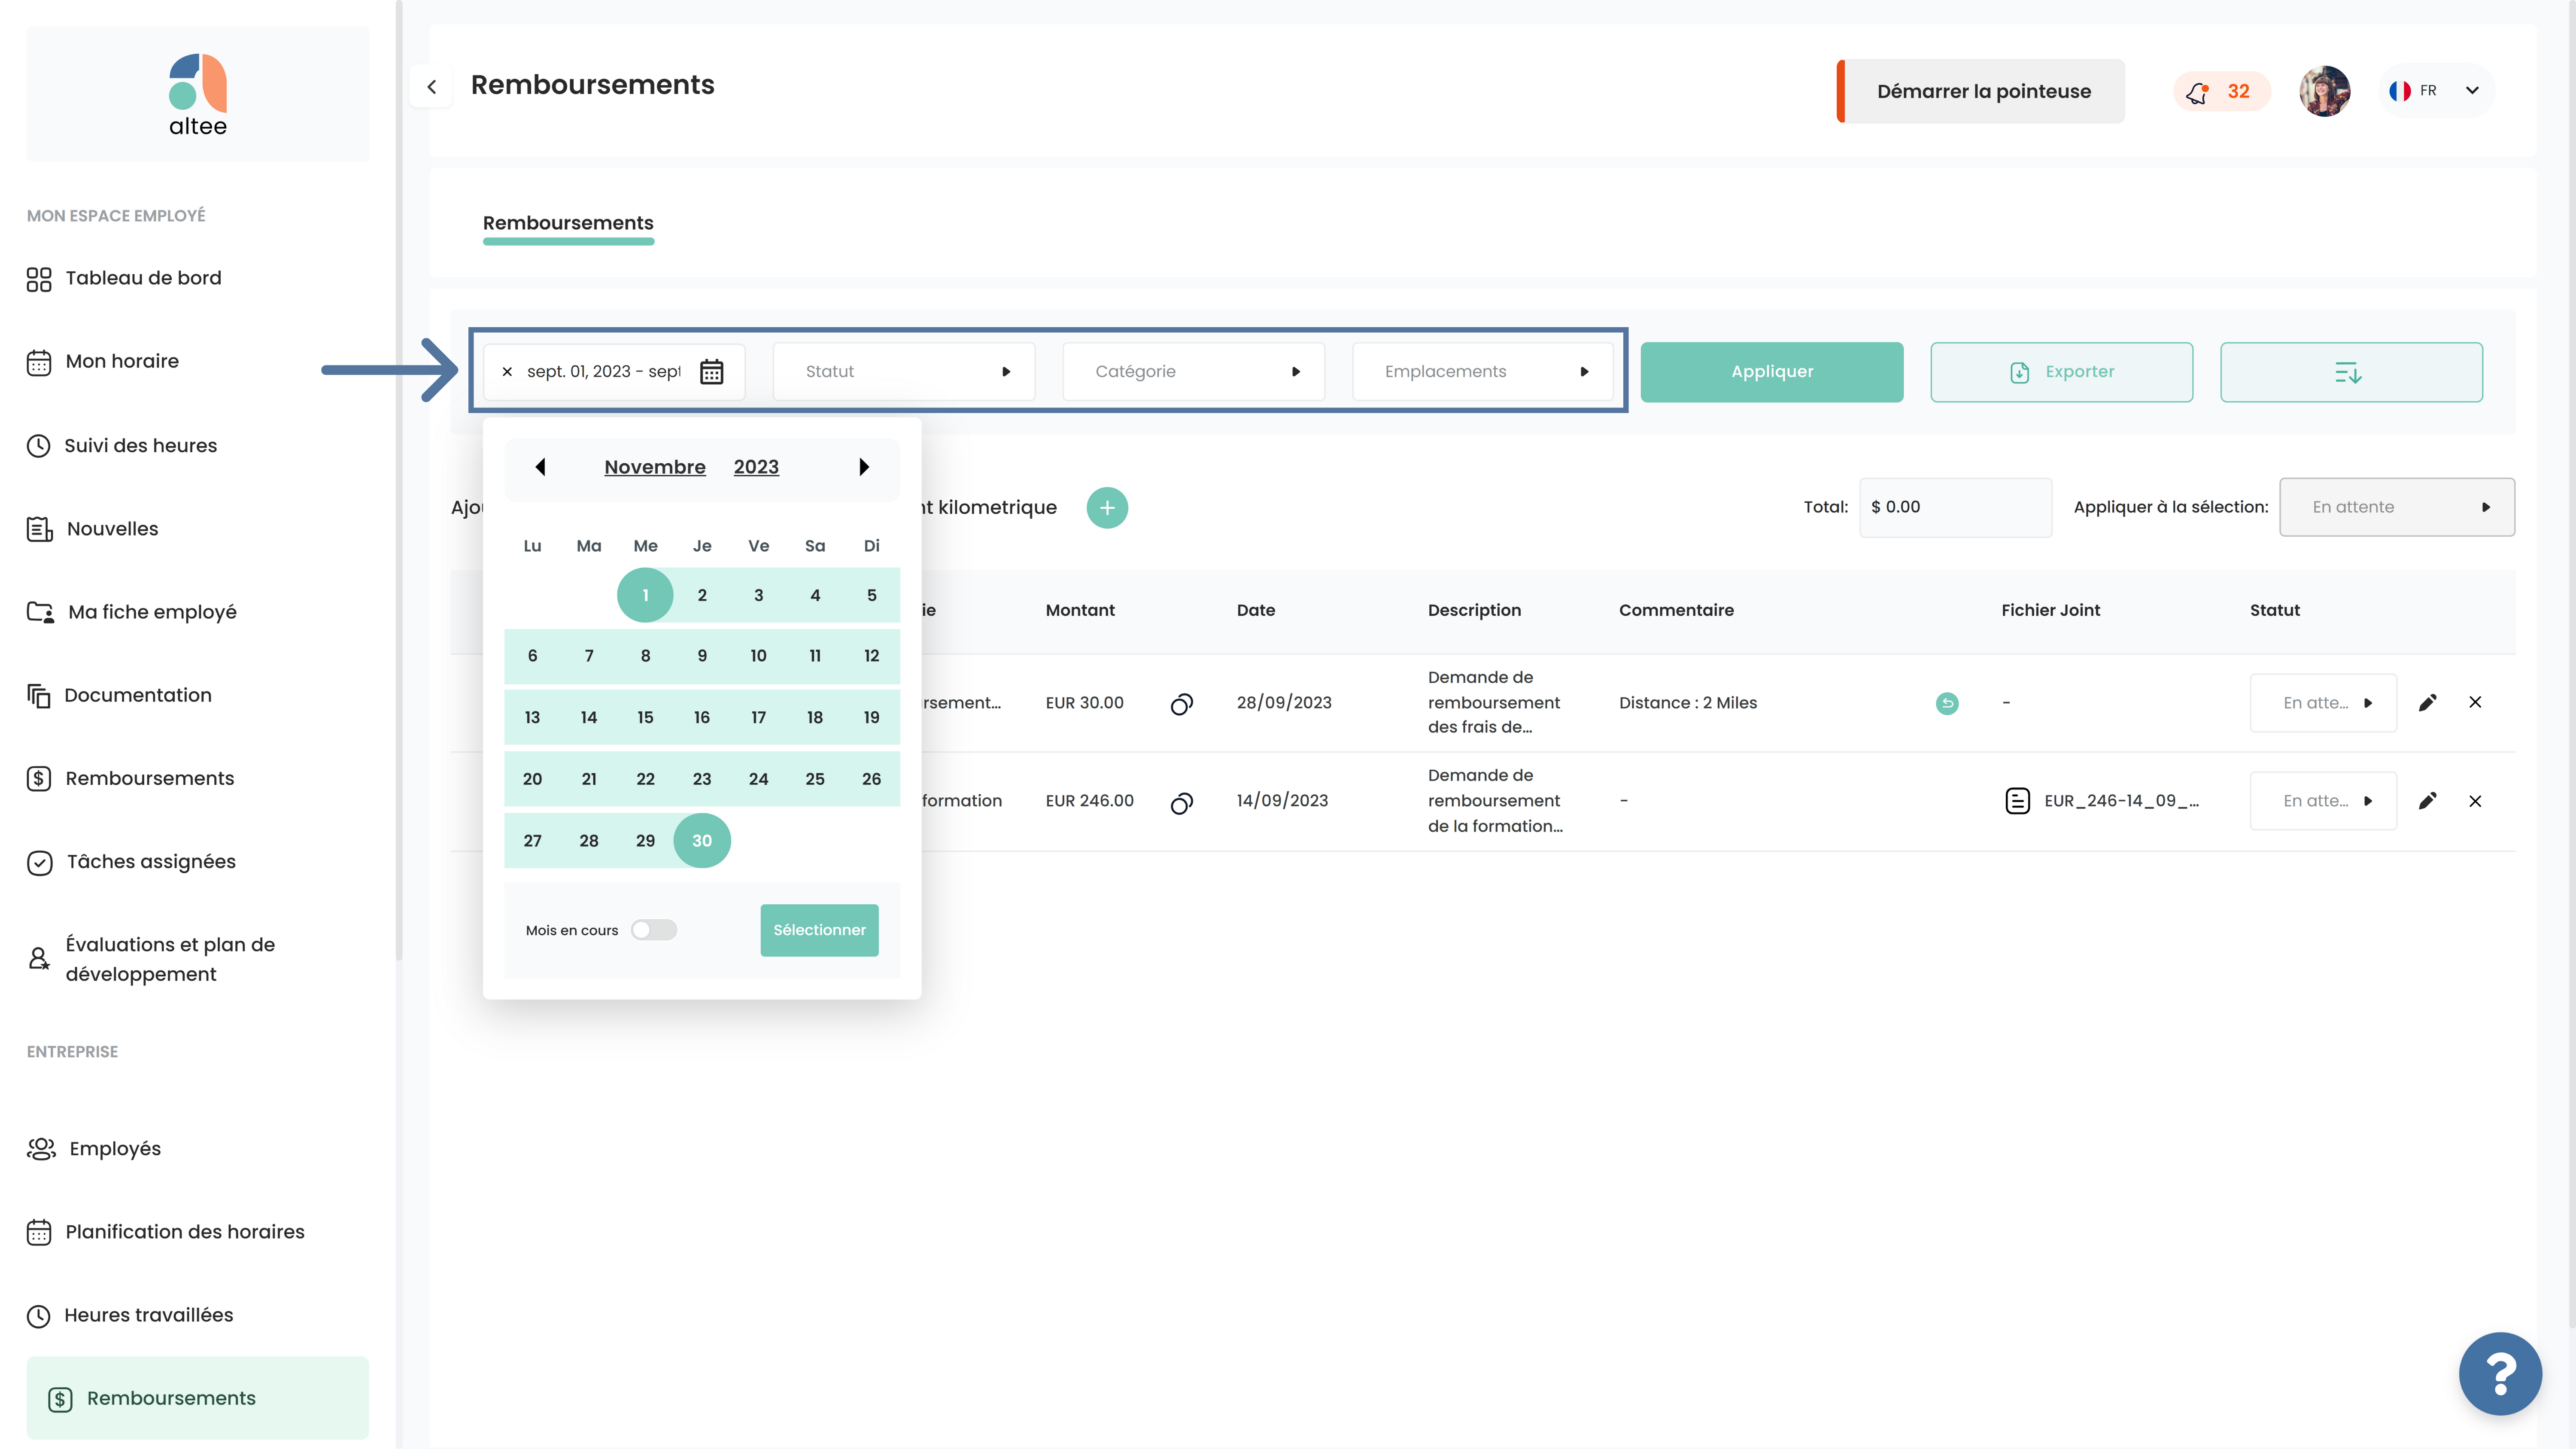Go back using the chevron beside Remboursements title
Screen dimensions: 2576x1449
pos(431,87)
